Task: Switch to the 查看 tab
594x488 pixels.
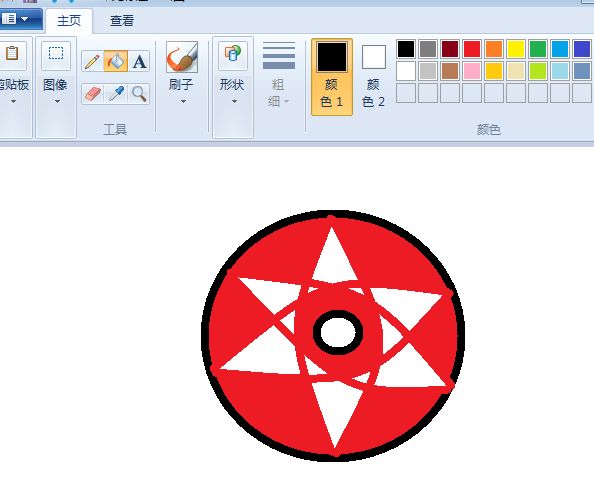Action: (x=122, y=21)
